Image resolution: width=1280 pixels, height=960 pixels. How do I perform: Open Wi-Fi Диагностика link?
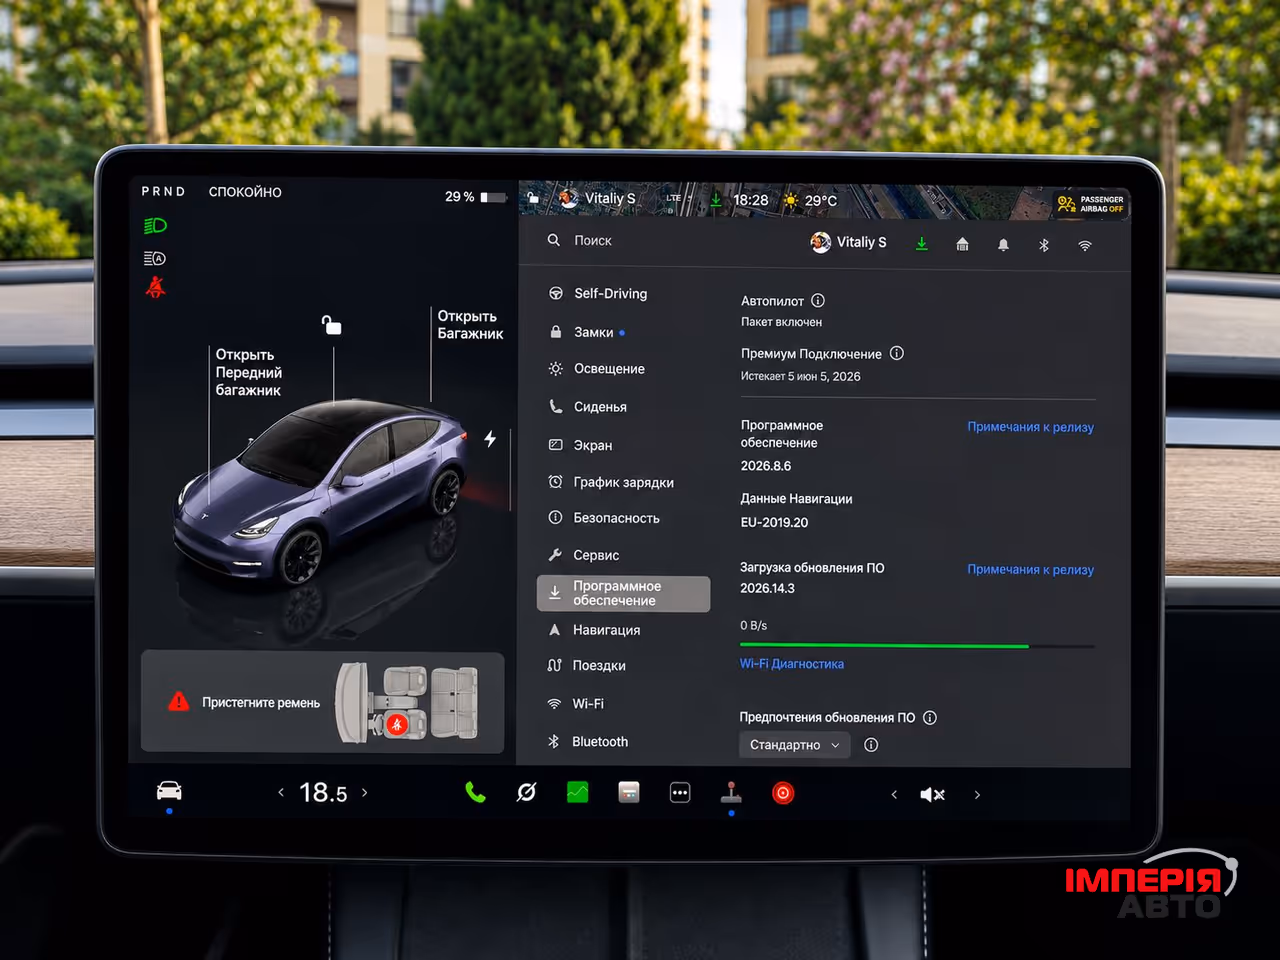(x=792, y=664)
